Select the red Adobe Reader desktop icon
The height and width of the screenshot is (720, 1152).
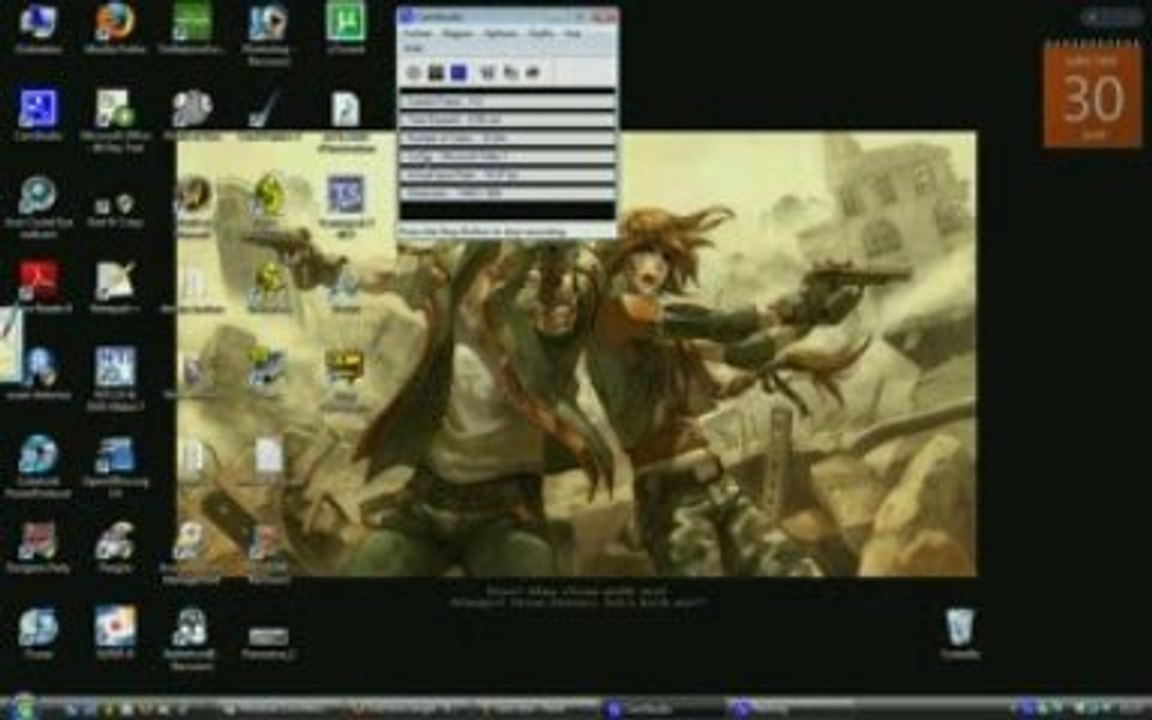click(38, 287)
